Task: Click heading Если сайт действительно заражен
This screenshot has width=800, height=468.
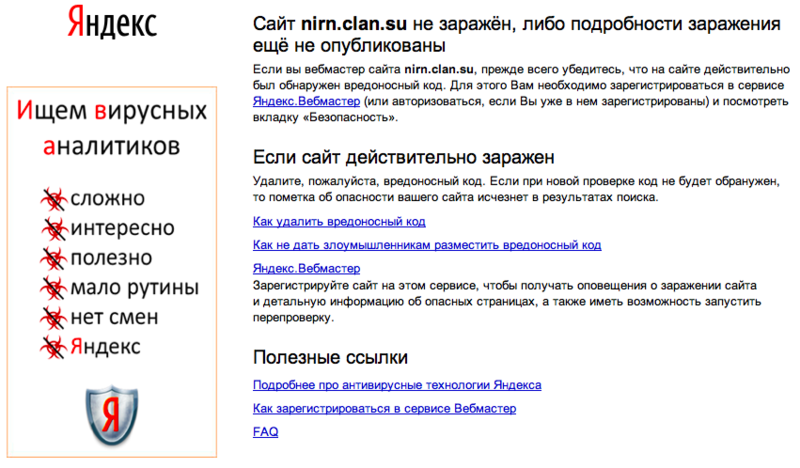Action: (404, 157)
